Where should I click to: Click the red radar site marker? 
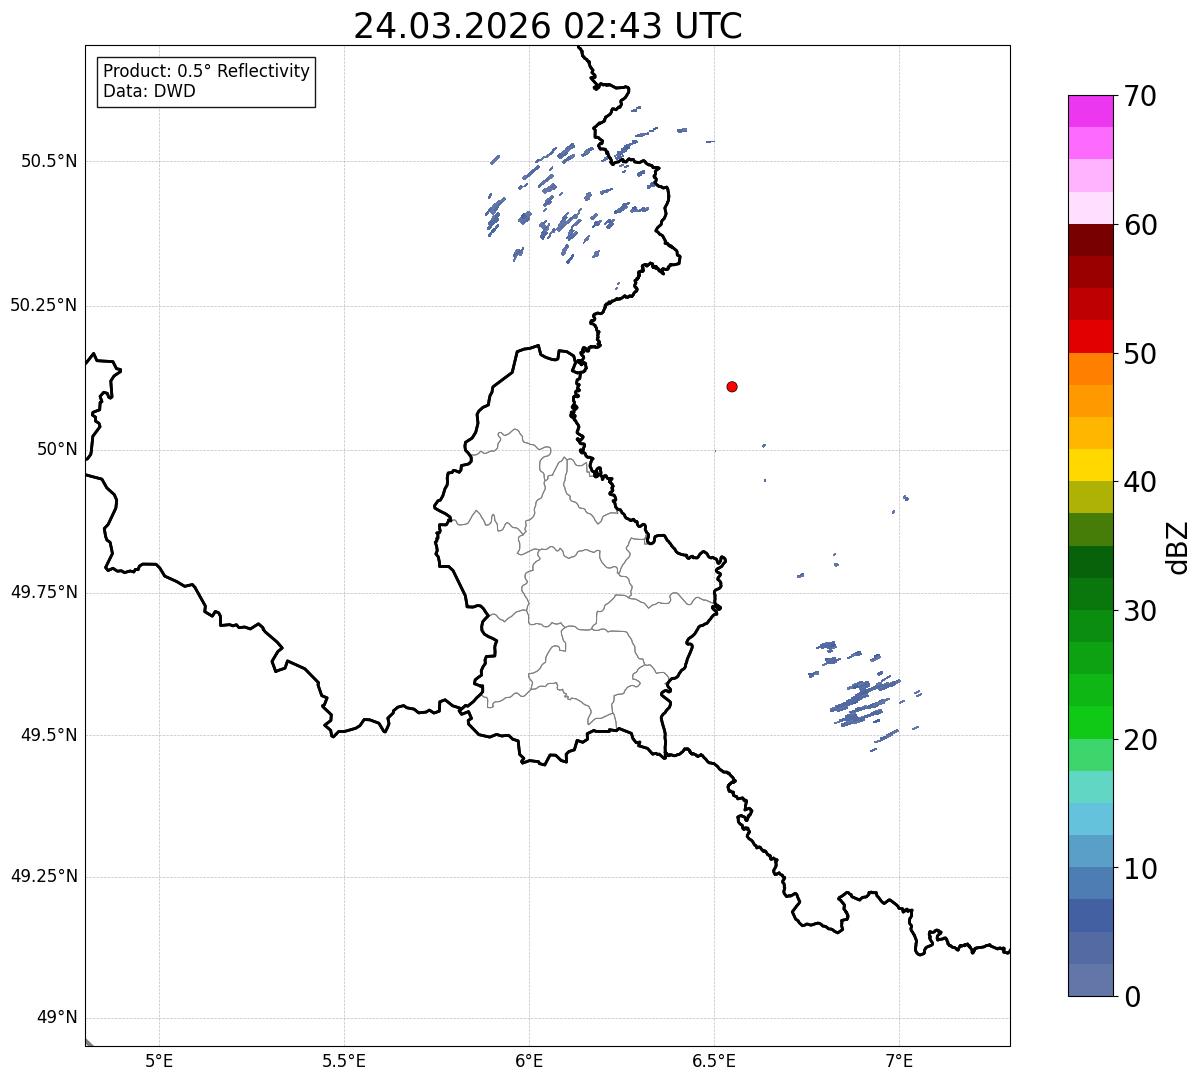click(732, 386)
